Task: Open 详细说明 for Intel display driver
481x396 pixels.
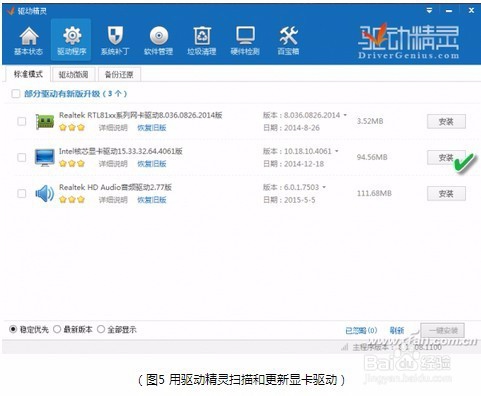Action: [x=113, y=164]
